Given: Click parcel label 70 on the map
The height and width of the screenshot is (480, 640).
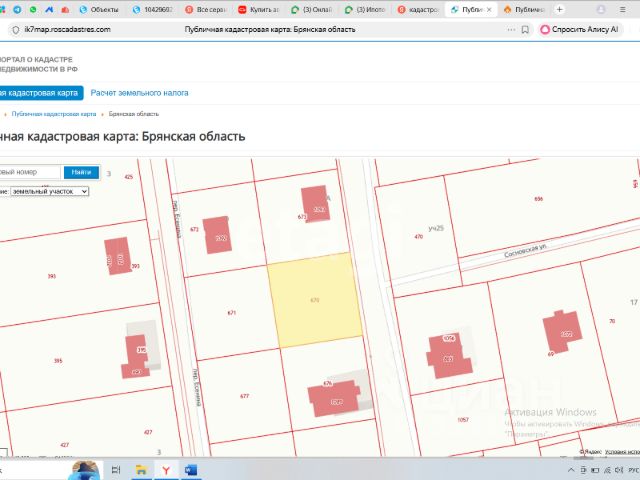Looking at the screenshot, I should tap(612, 321).
